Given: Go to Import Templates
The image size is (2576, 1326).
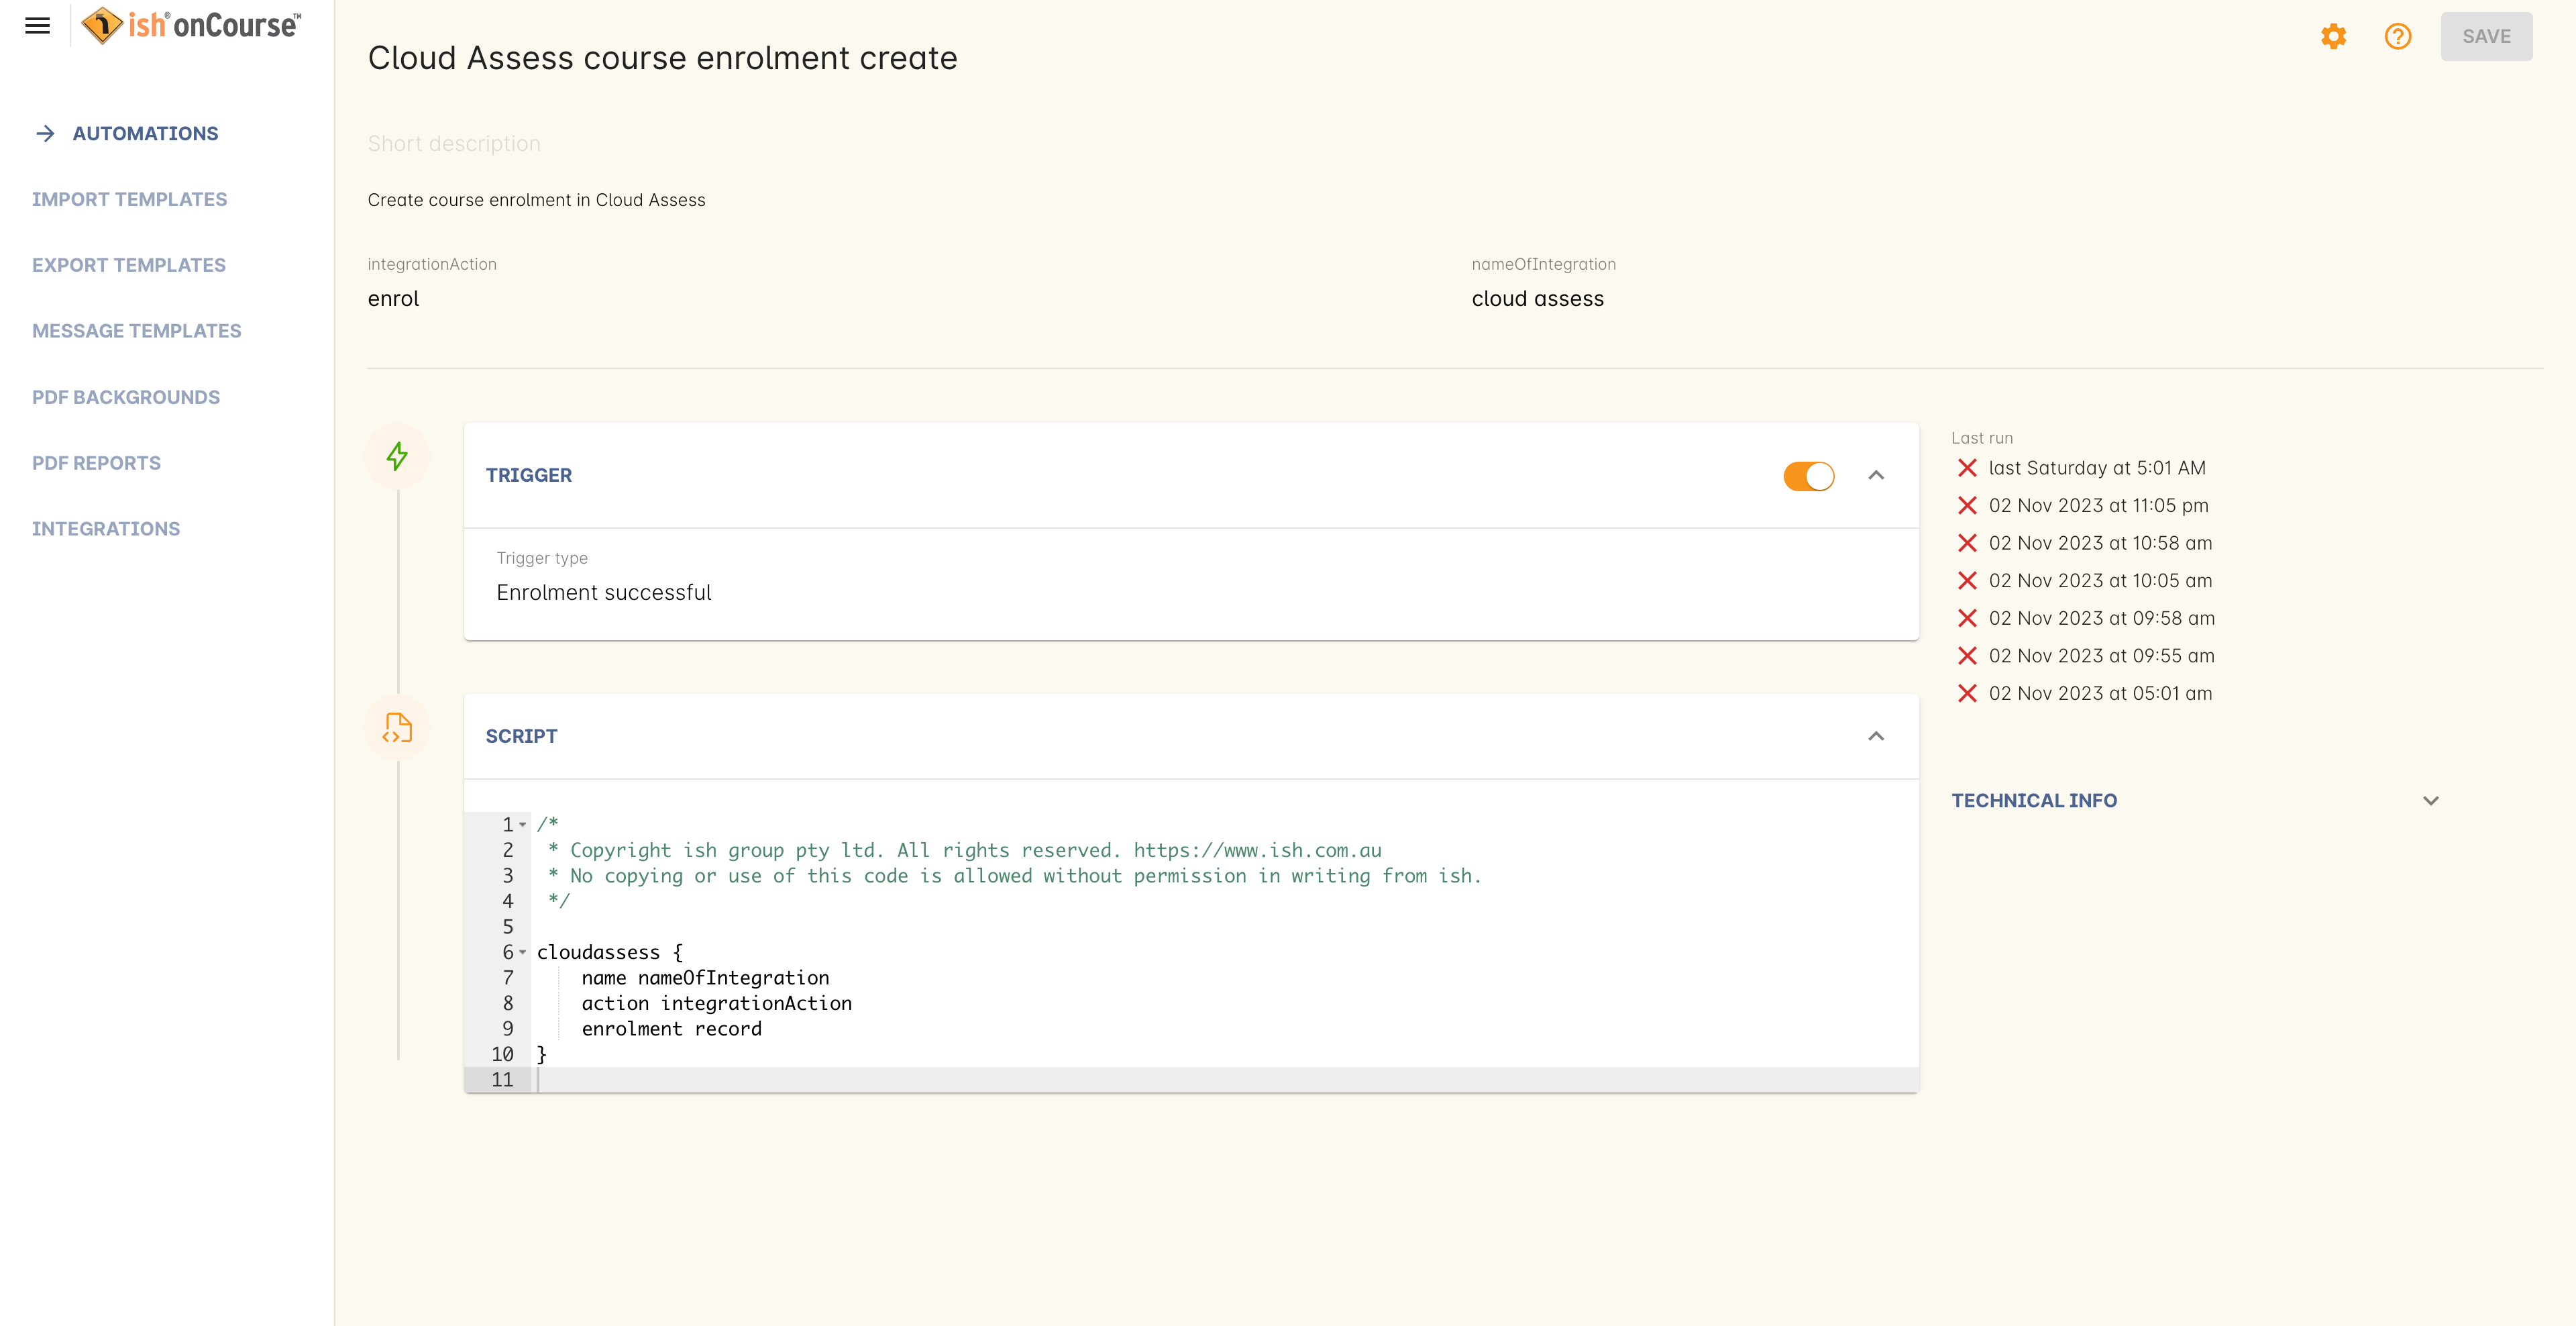Looking at the screenshot, I should pyautogui.click(x=129, y=200).
